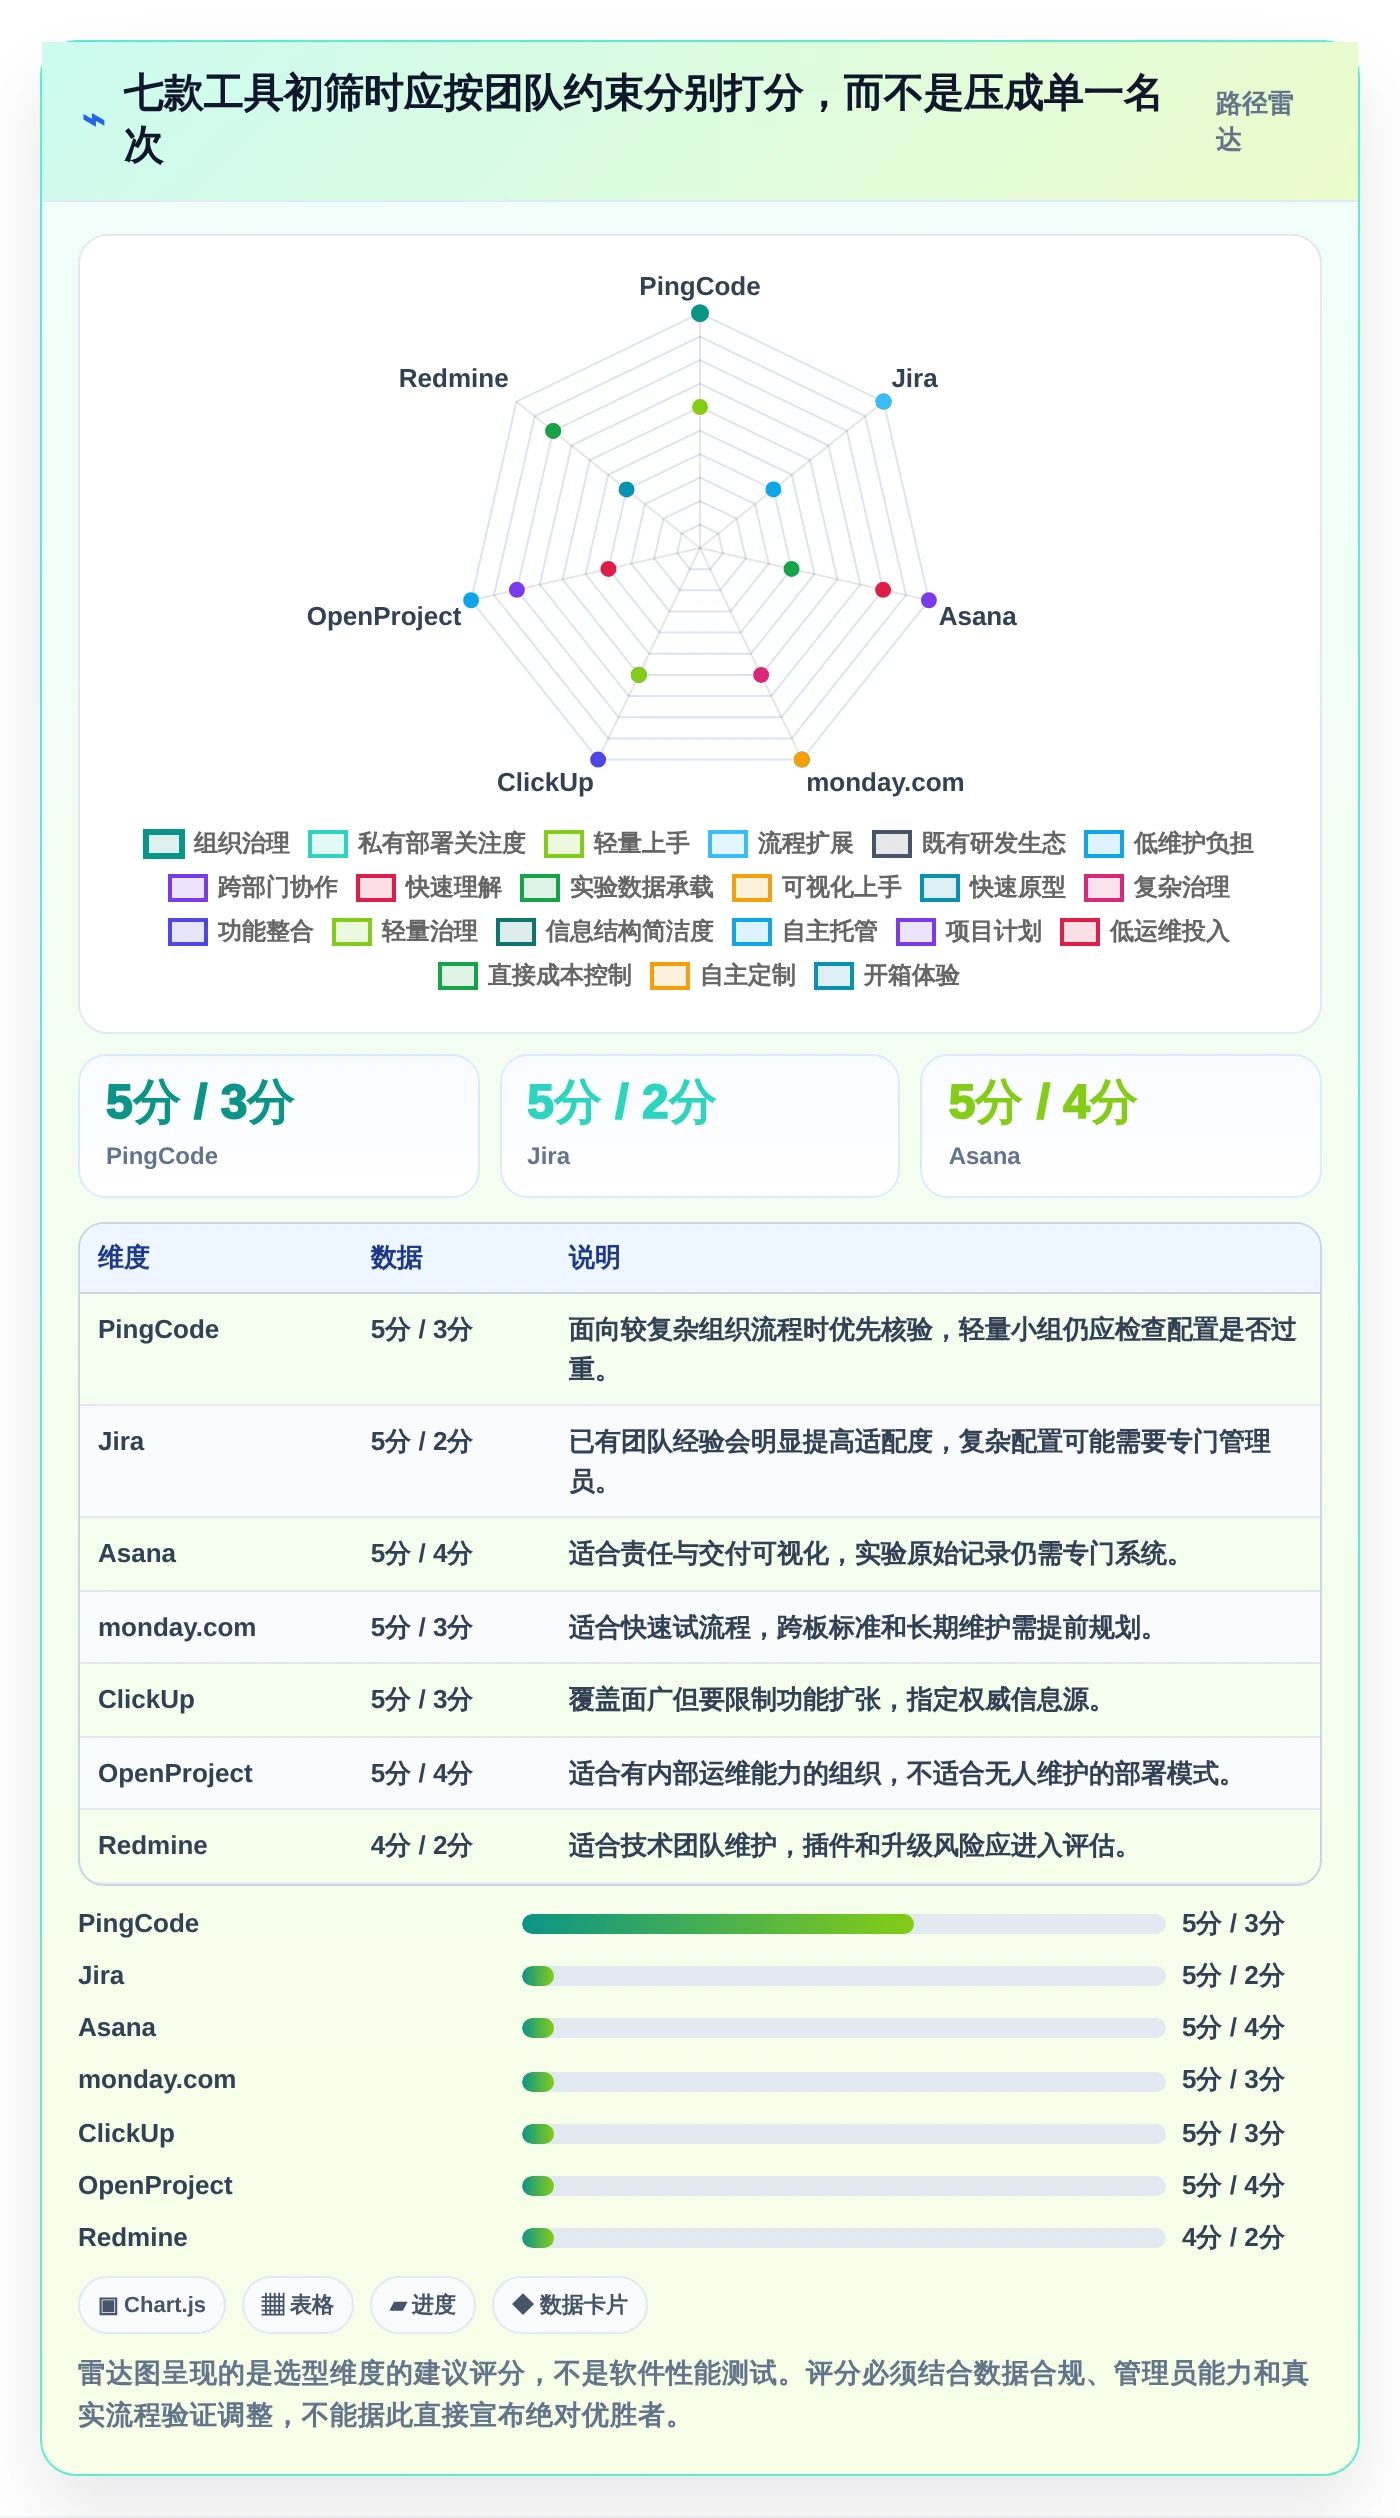The height and width of the screenshot is (2518, 1400).
Task: Click the 说明 table column header
Action: (595, 1258)
